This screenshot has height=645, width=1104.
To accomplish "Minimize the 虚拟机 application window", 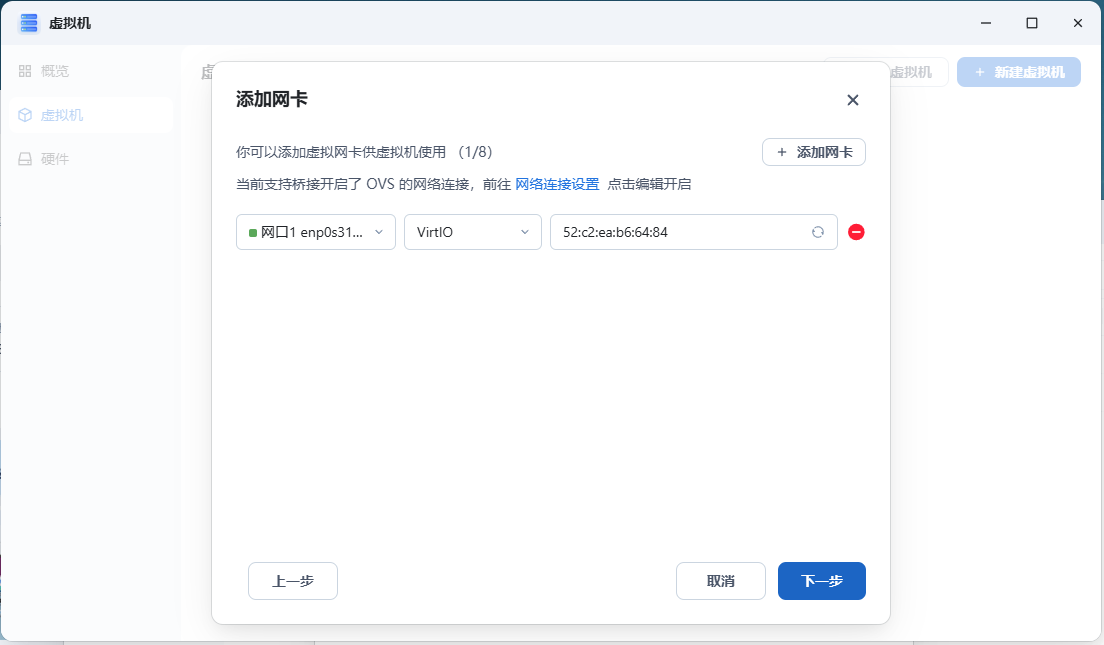I will 985,22.
